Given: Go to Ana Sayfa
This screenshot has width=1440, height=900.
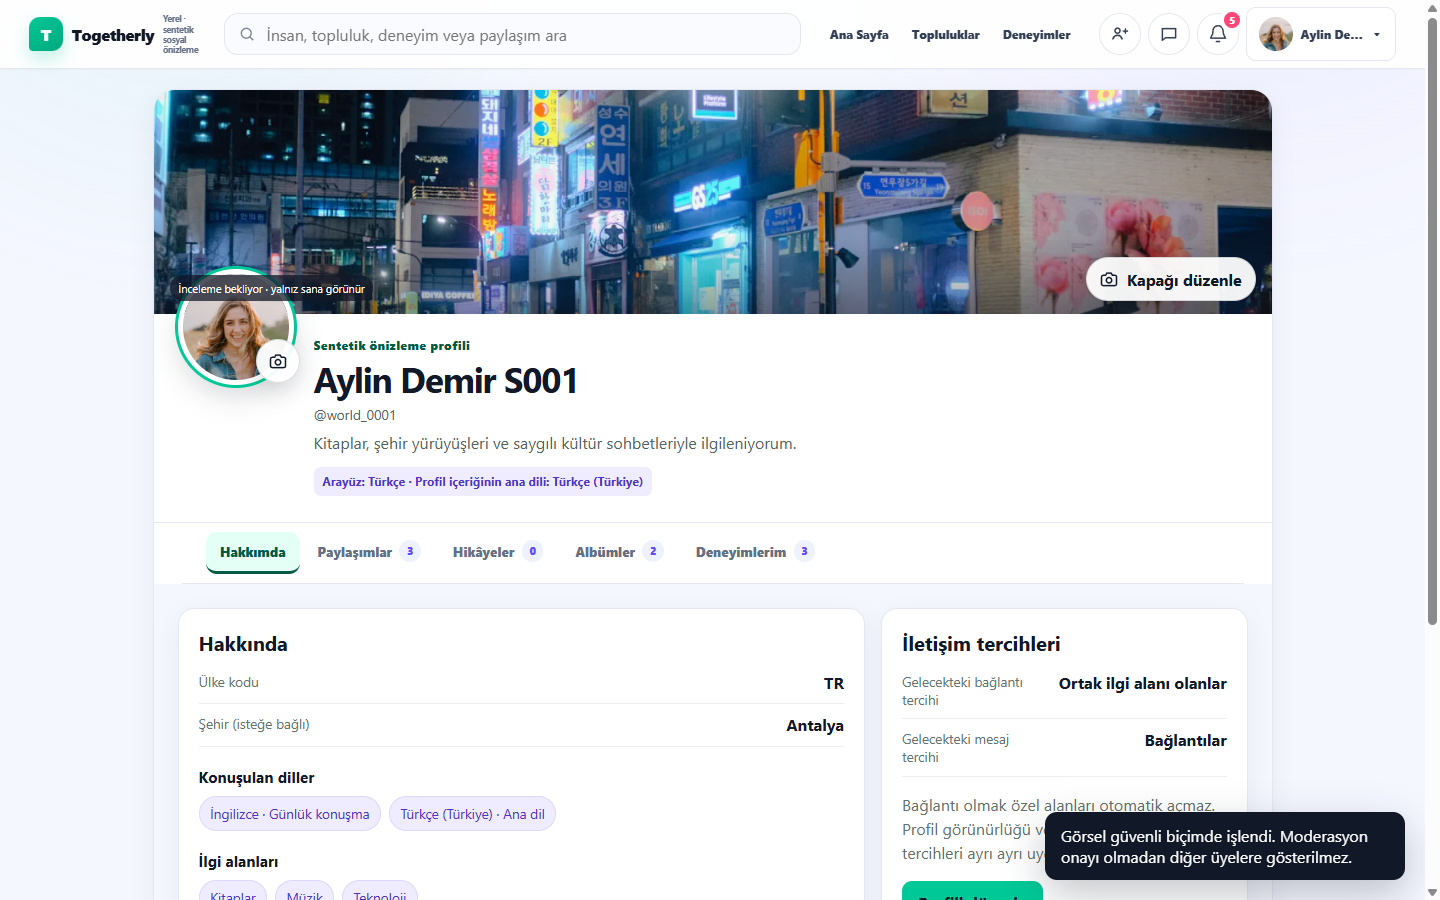Looking at the screenshot, I should (859, 35).
